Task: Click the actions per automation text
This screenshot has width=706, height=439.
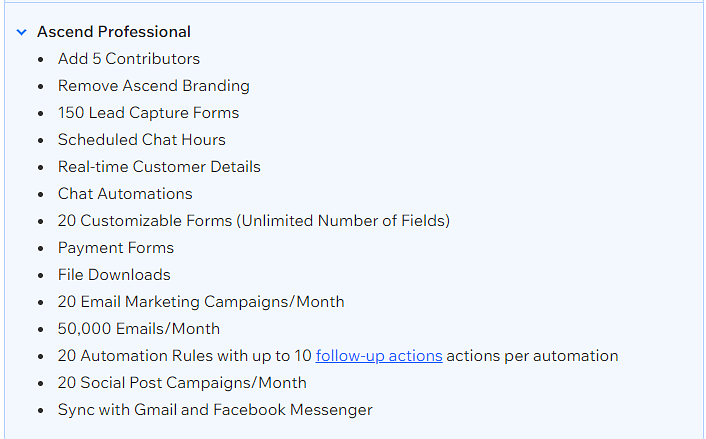Action: coord(532,356)
